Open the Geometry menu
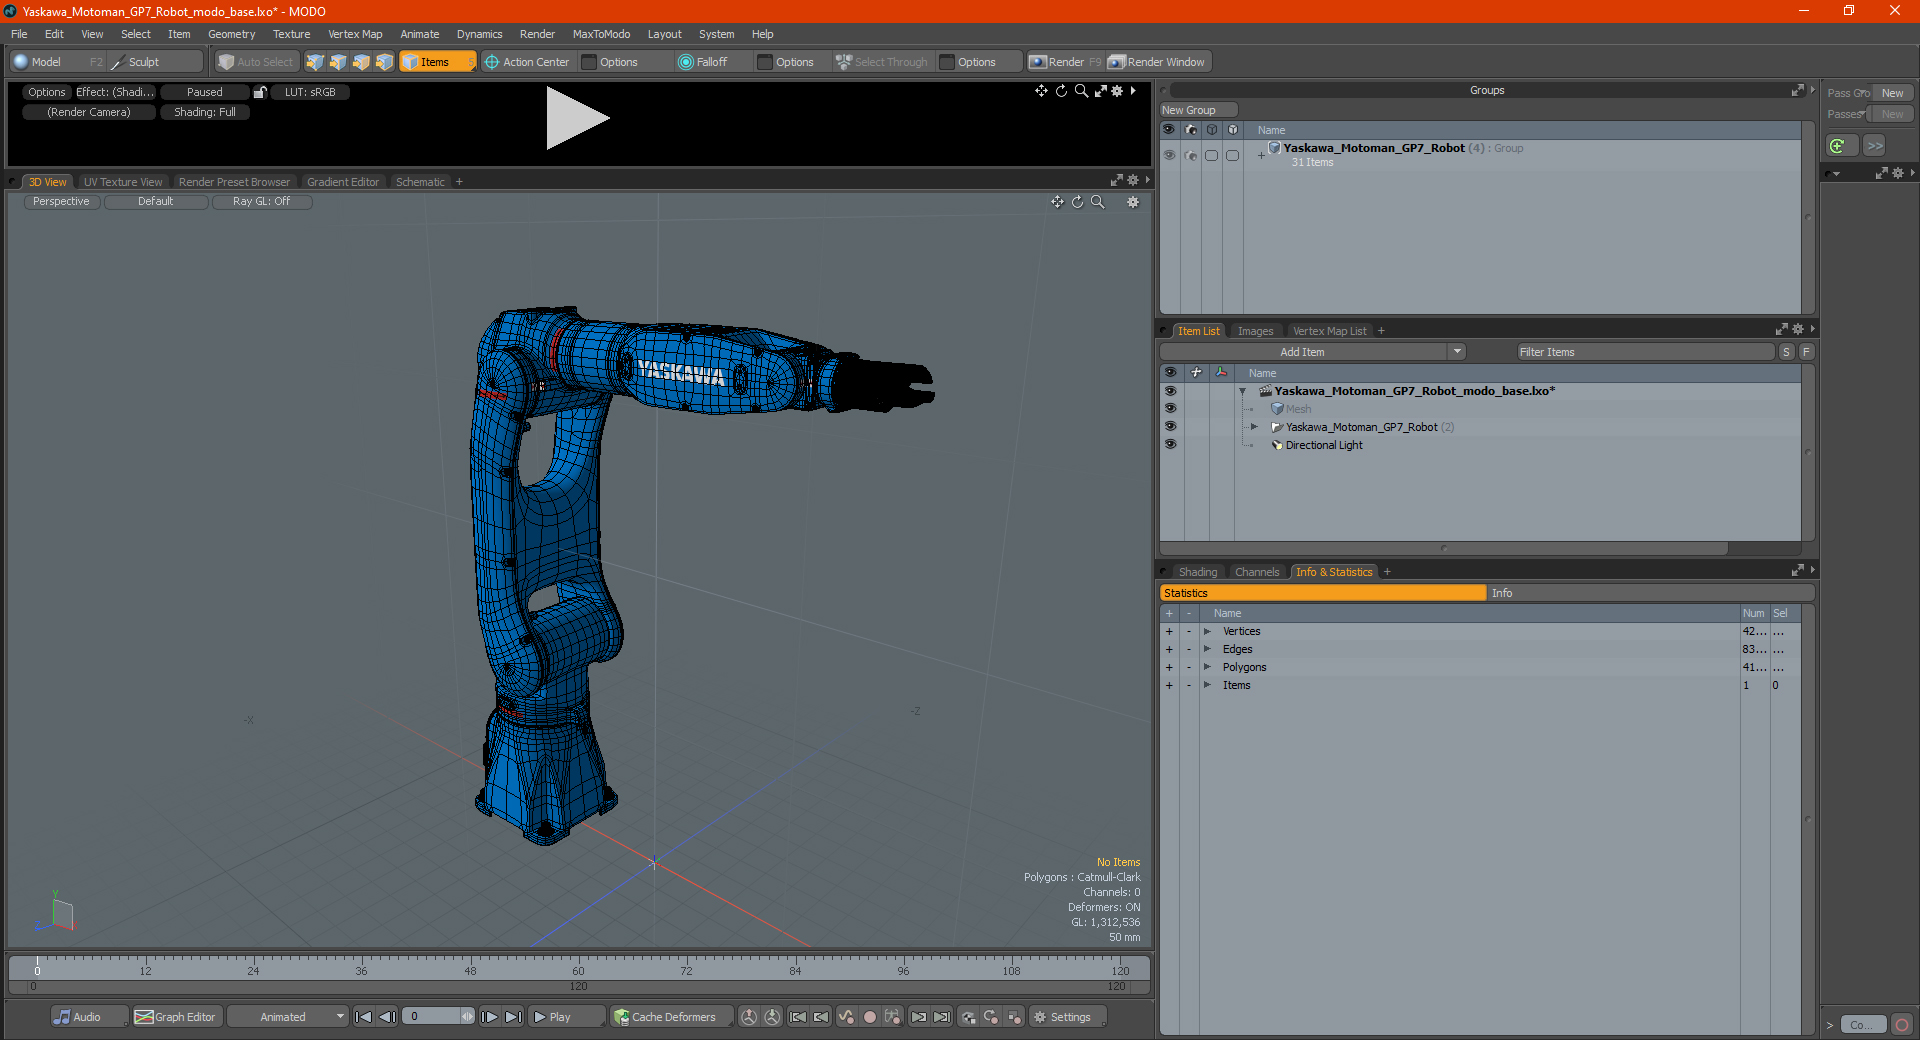Image resolution: width=1920 pixels, height=1040 pixels. (231, 34)
